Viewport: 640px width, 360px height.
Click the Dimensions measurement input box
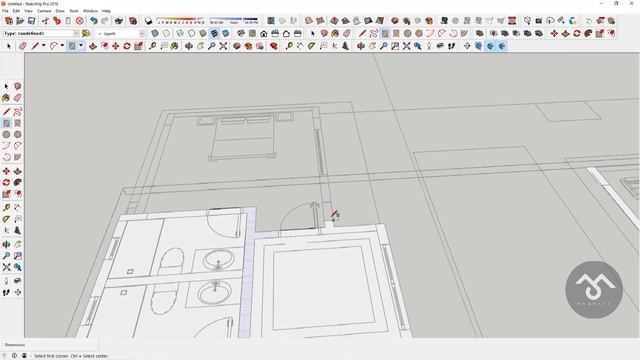[x=50, y=345]
